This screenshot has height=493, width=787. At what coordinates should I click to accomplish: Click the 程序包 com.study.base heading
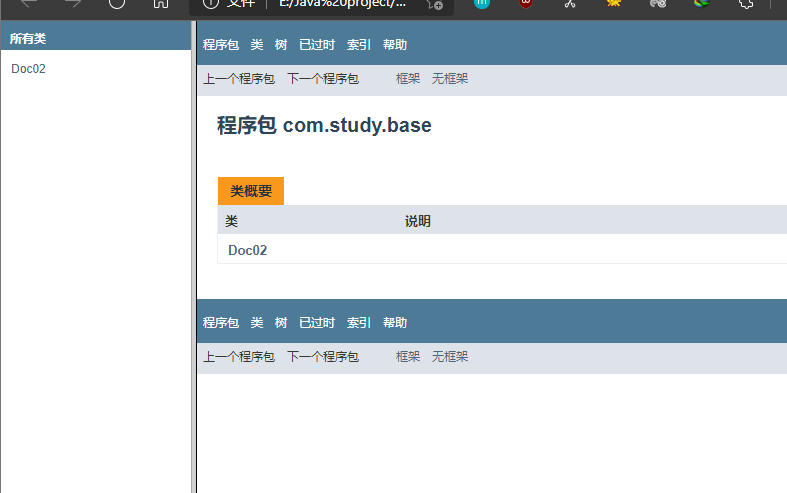pyautogui.click(x=324, y=125)
